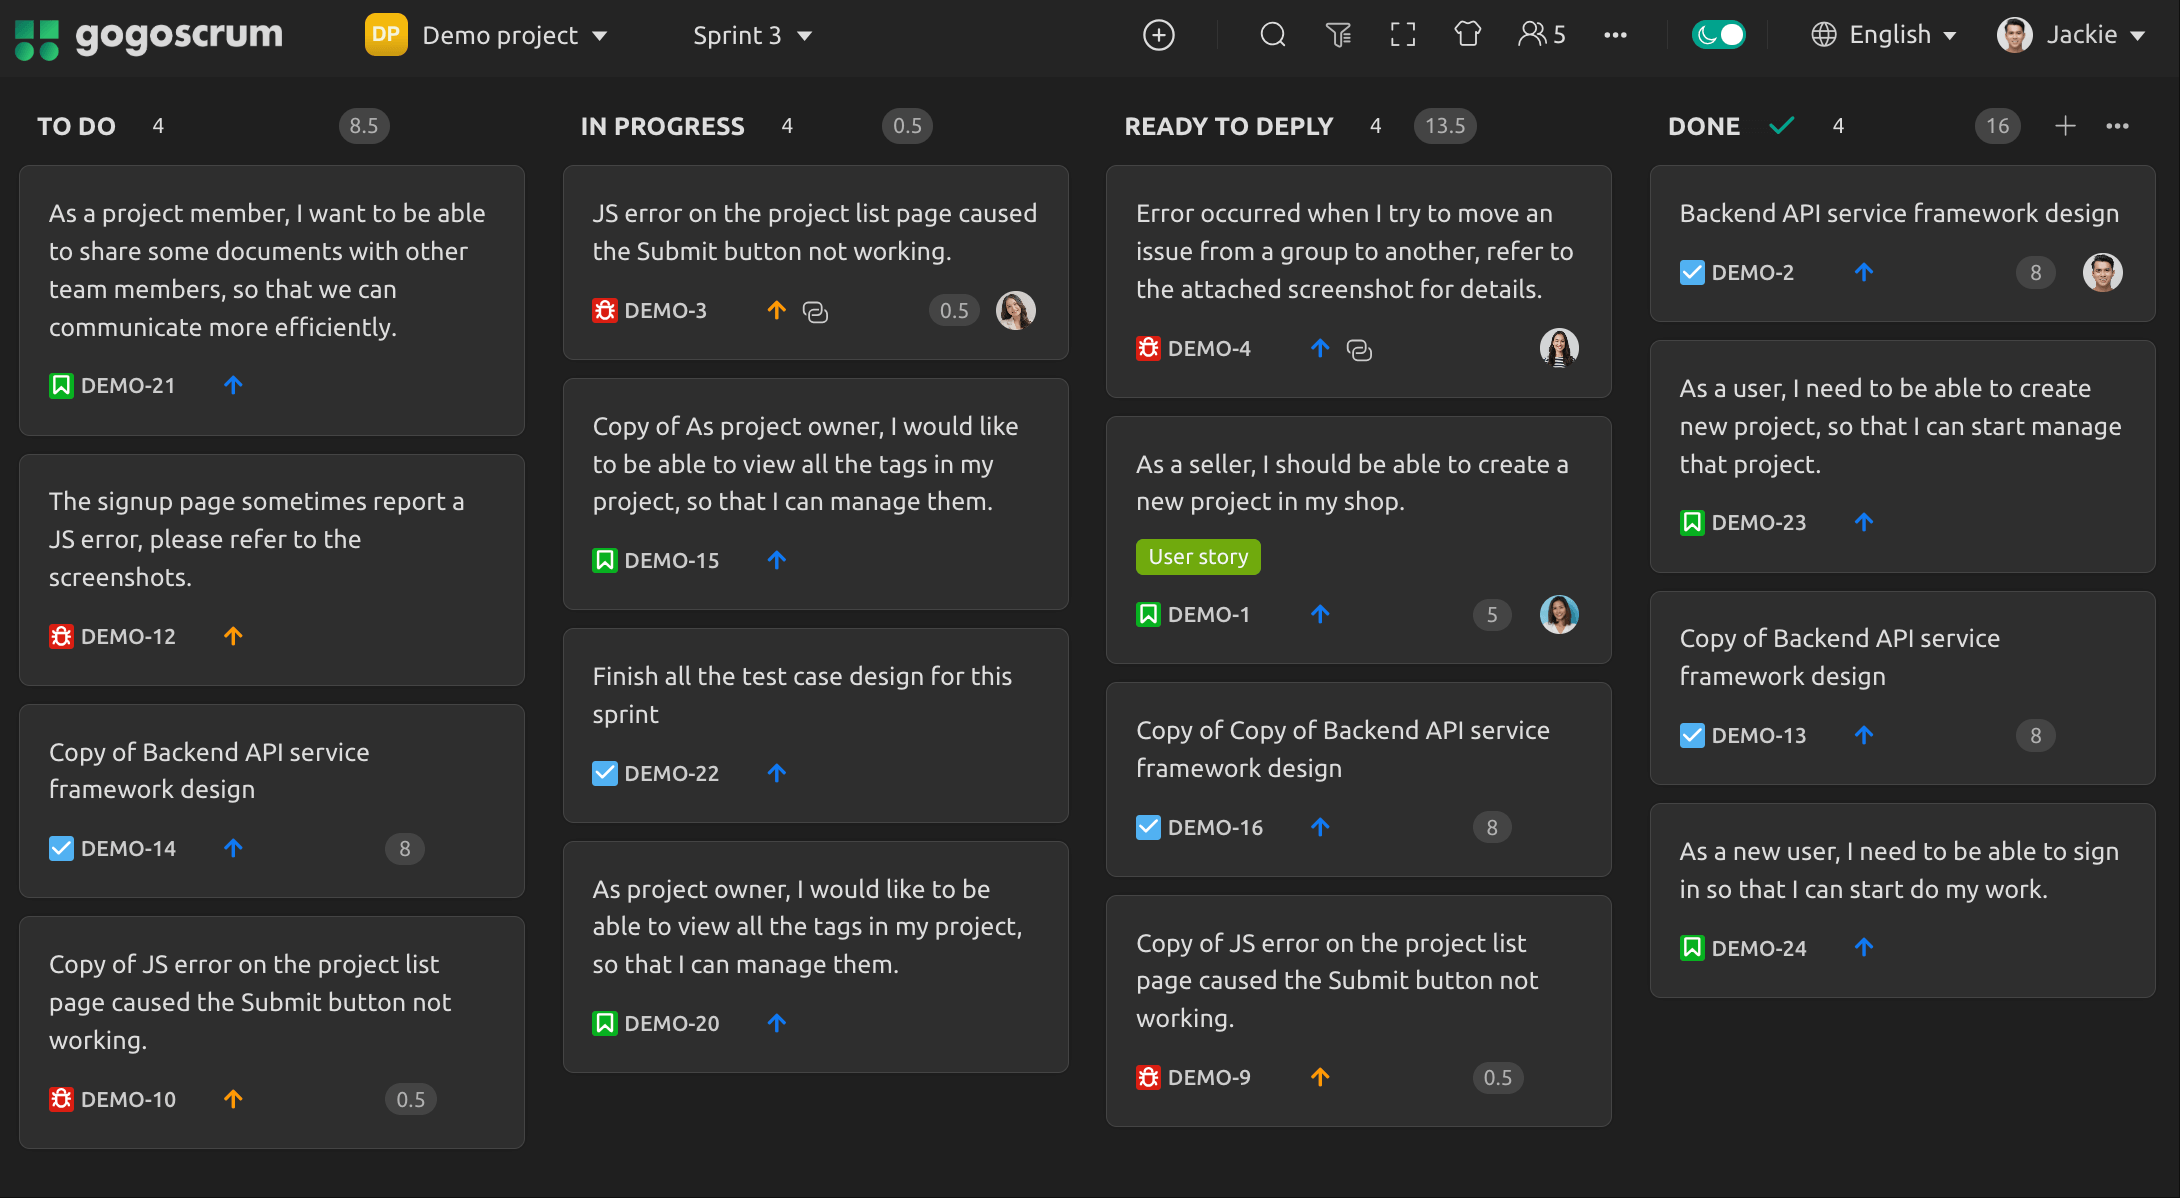The image size is (2180, 1198).
Task: Click the DEMO-22 task checkbox icon
Action: tap(604, 773)
